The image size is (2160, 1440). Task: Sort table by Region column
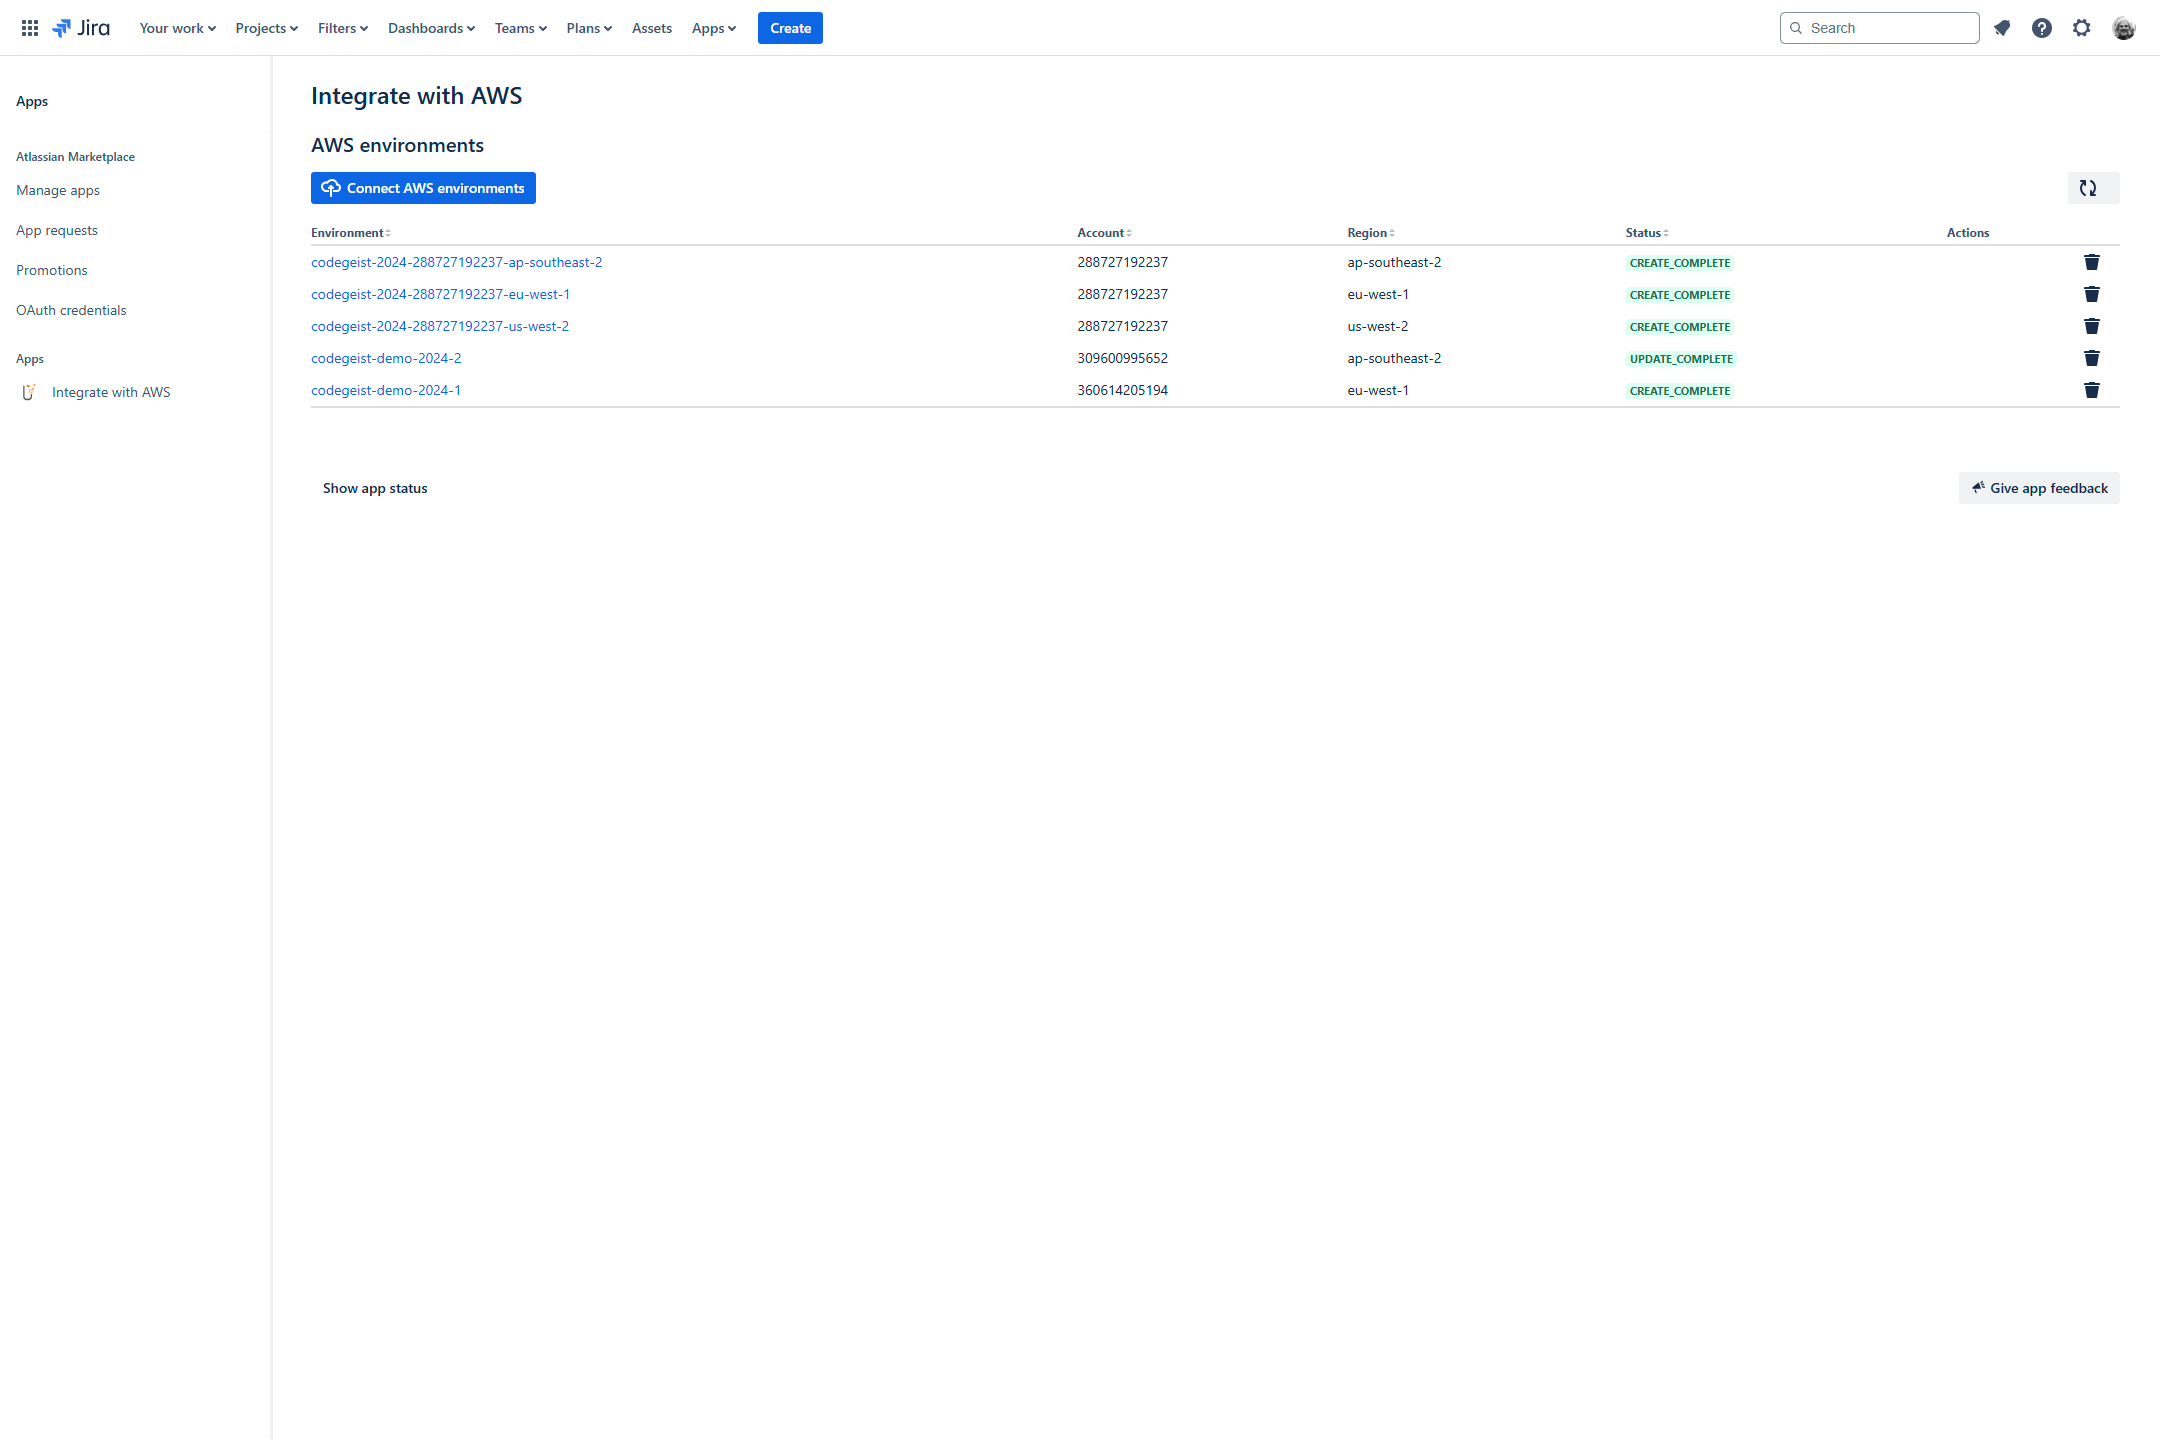pyautogui.click(x=1370, y=233)
